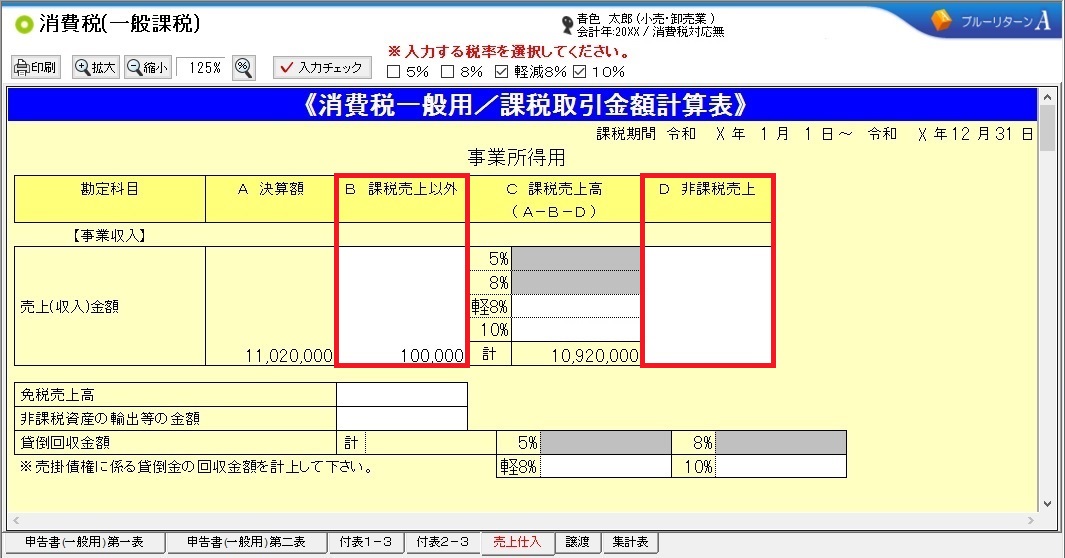Click the B 課税売上以外 cell 100,000
The height and width of the screenshot is (558, 1065).
coord(402,306)
